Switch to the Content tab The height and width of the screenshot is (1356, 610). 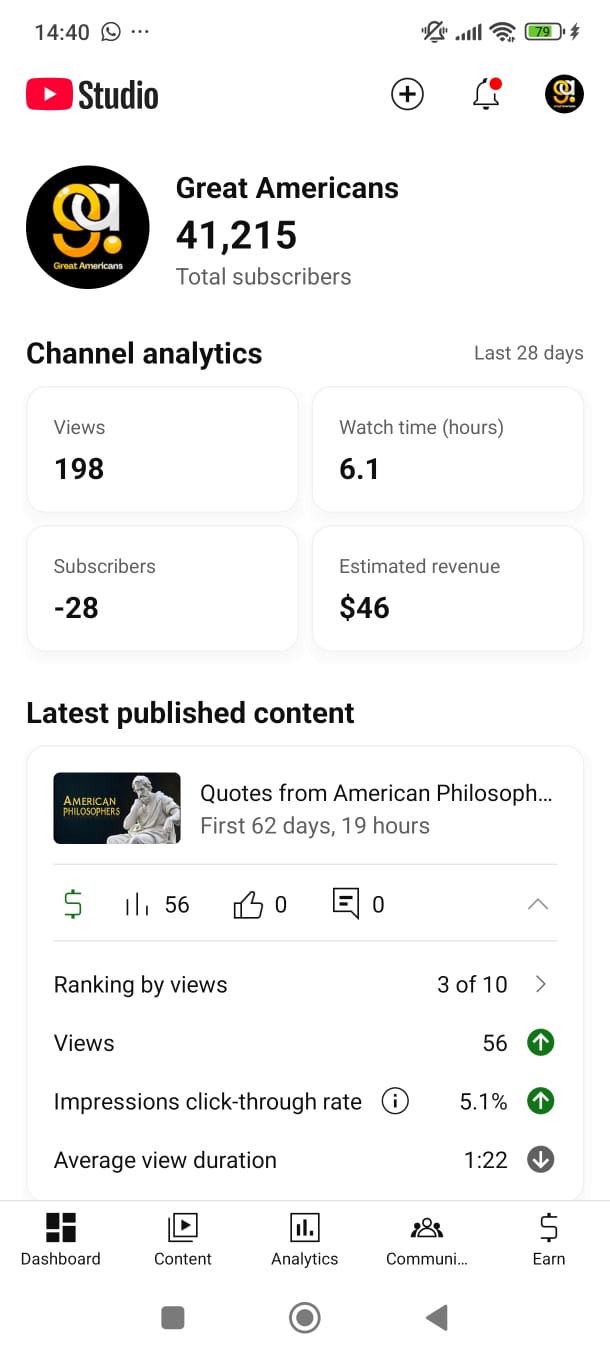tap(183, 1239)
